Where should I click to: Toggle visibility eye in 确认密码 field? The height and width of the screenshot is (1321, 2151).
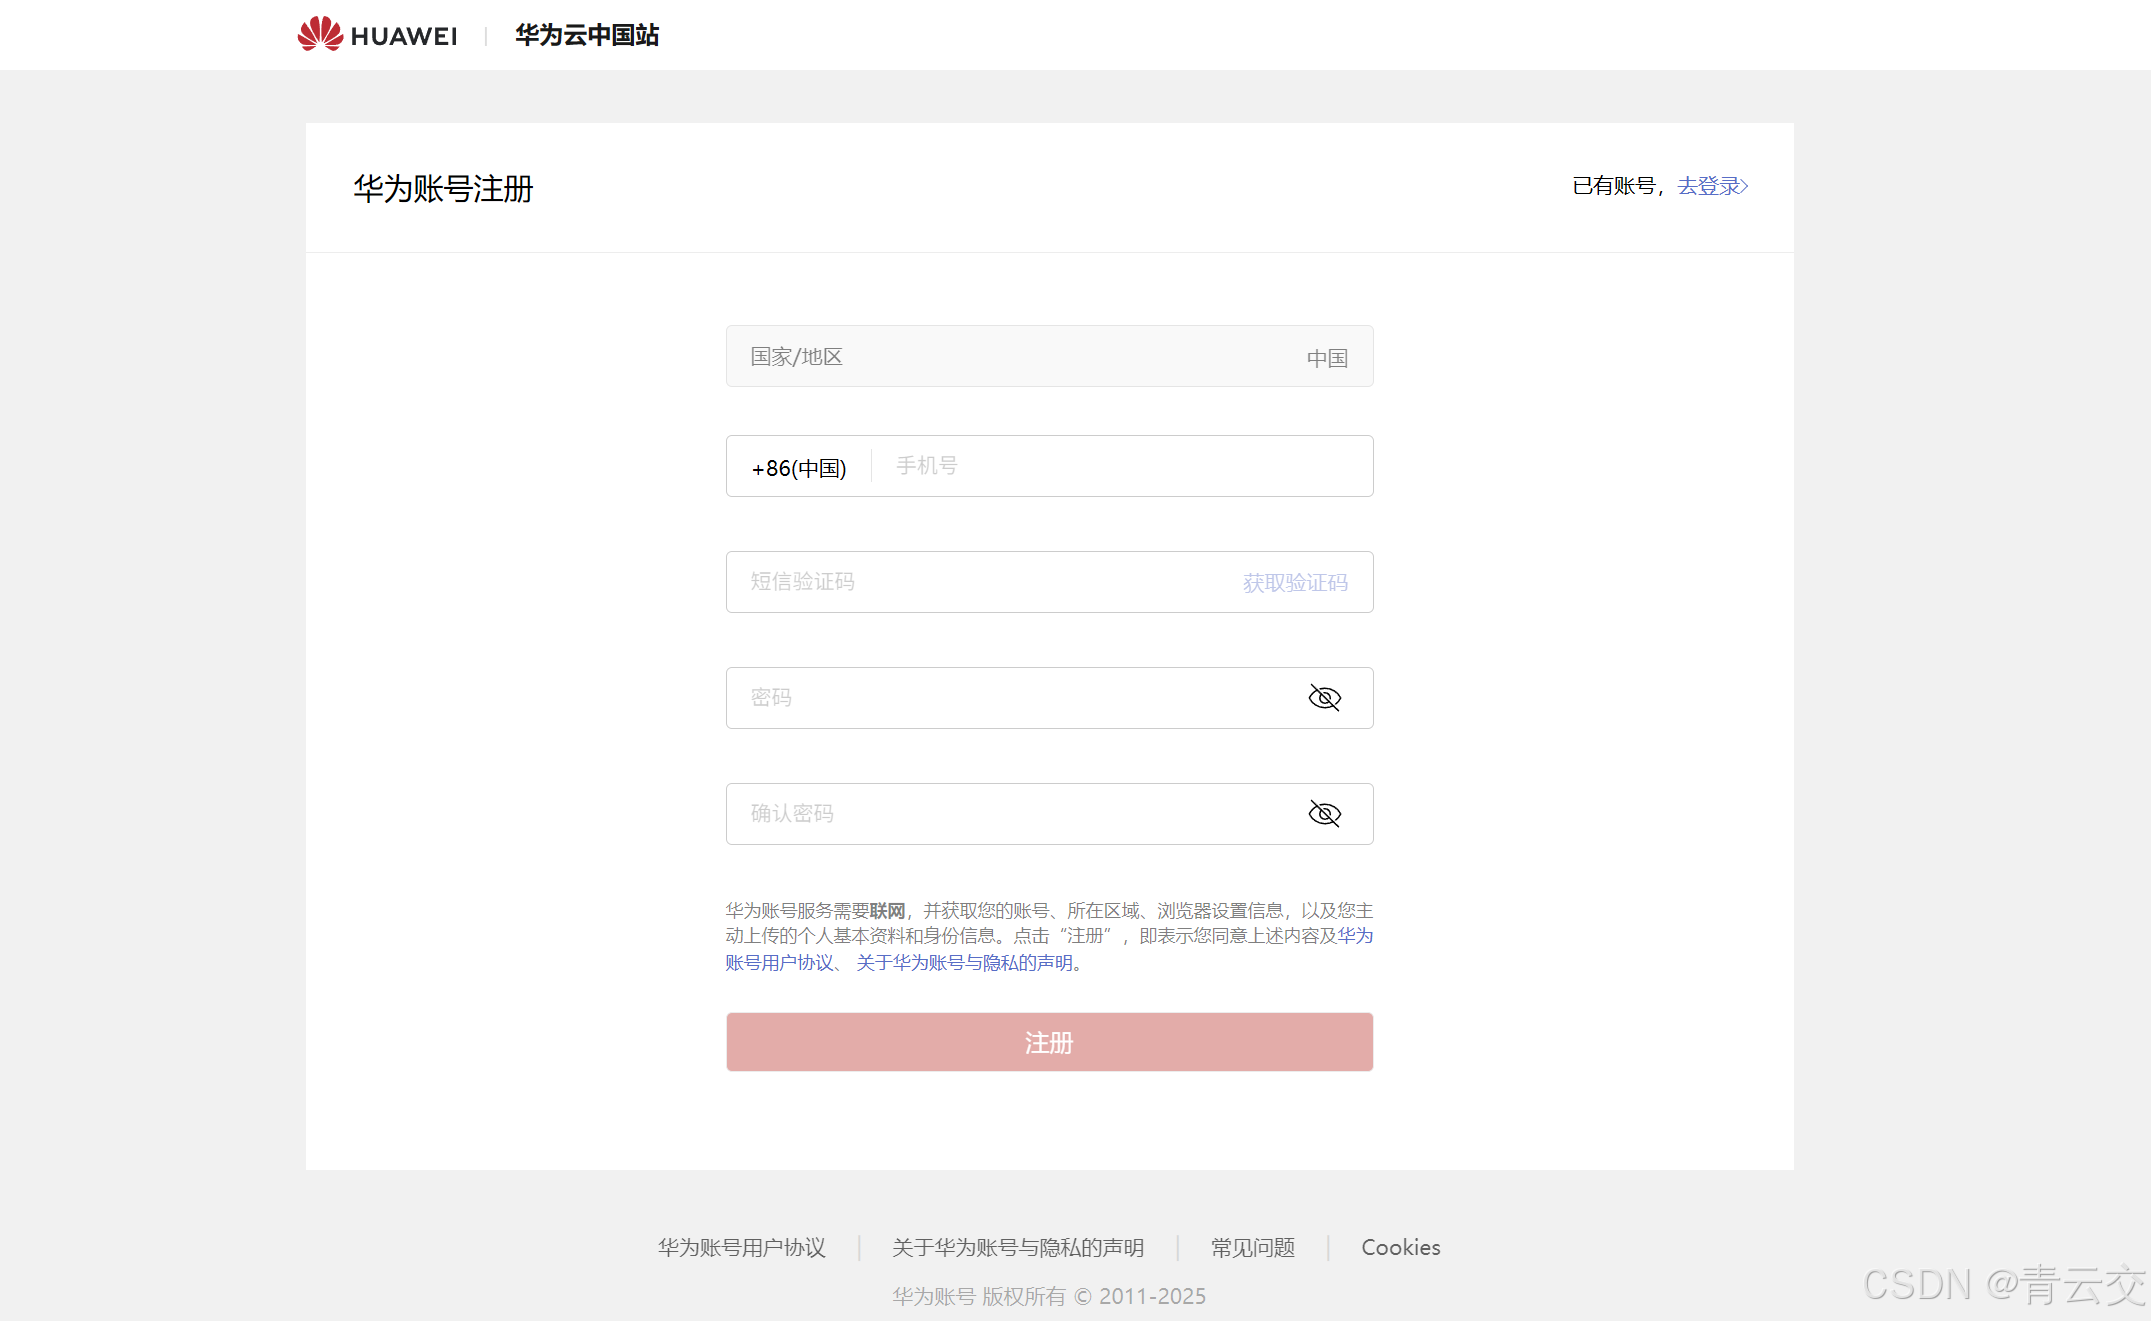coord(1325,814)
